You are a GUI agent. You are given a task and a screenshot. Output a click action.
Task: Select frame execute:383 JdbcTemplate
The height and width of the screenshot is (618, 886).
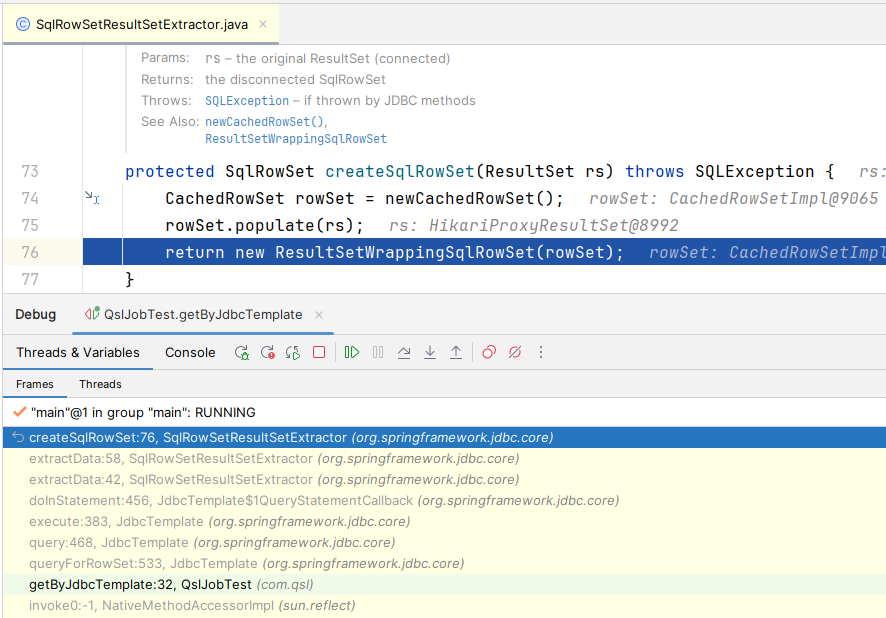444,521
